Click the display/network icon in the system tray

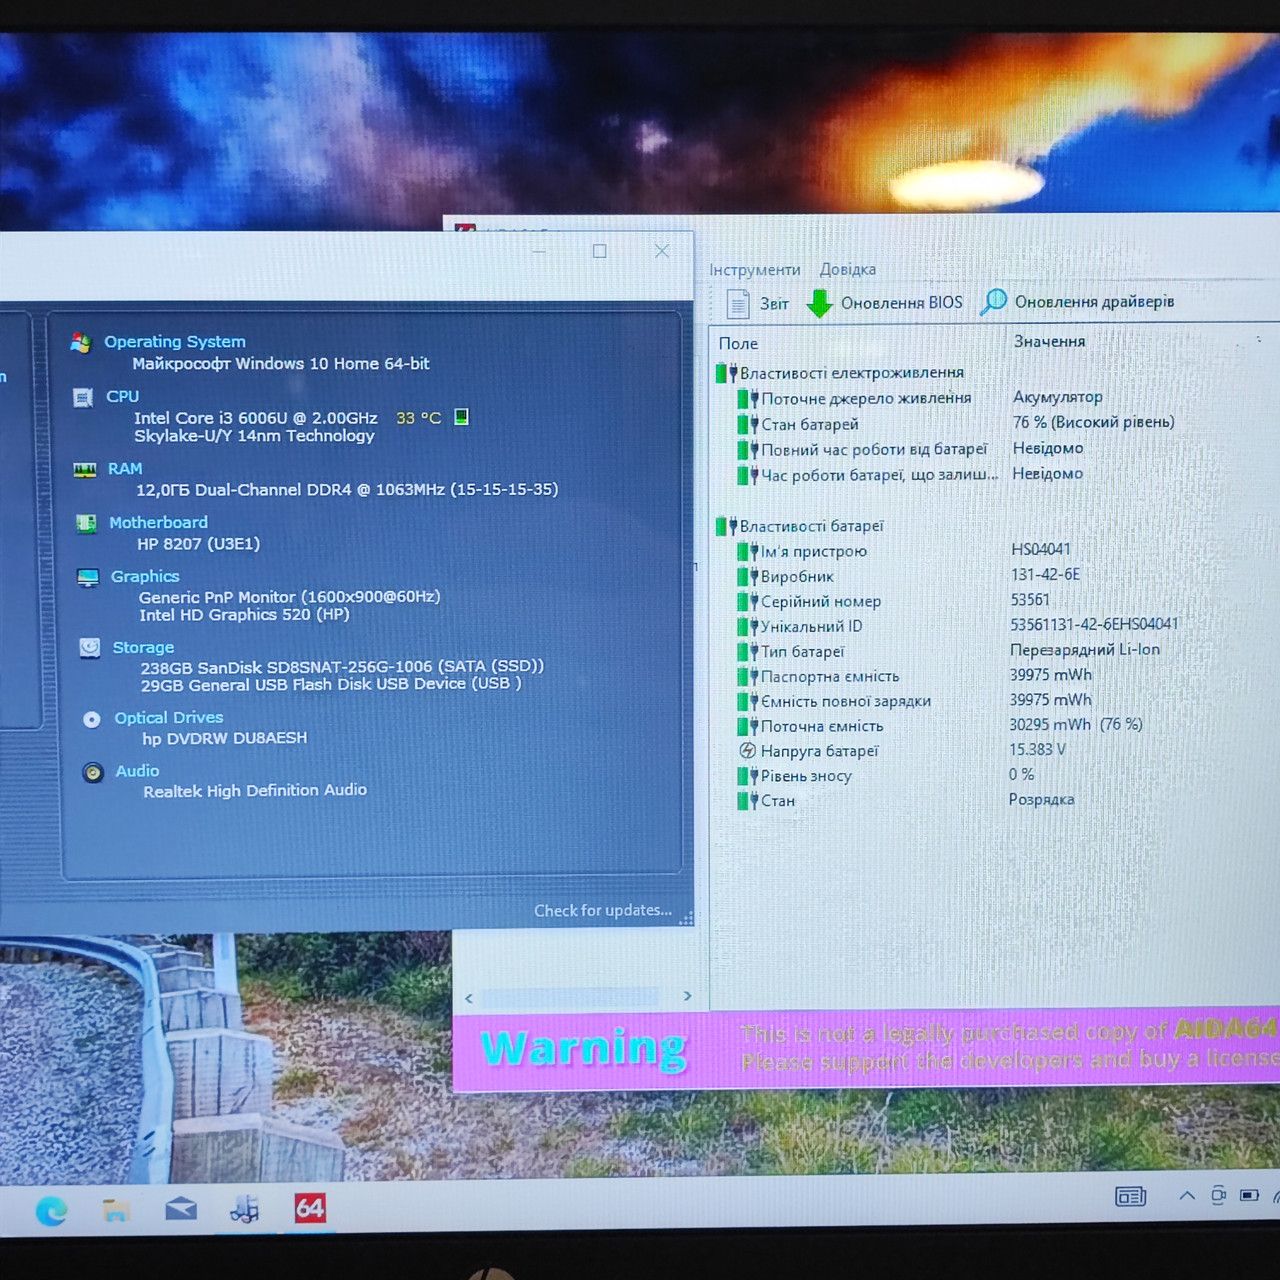tap(1218, 1195)
